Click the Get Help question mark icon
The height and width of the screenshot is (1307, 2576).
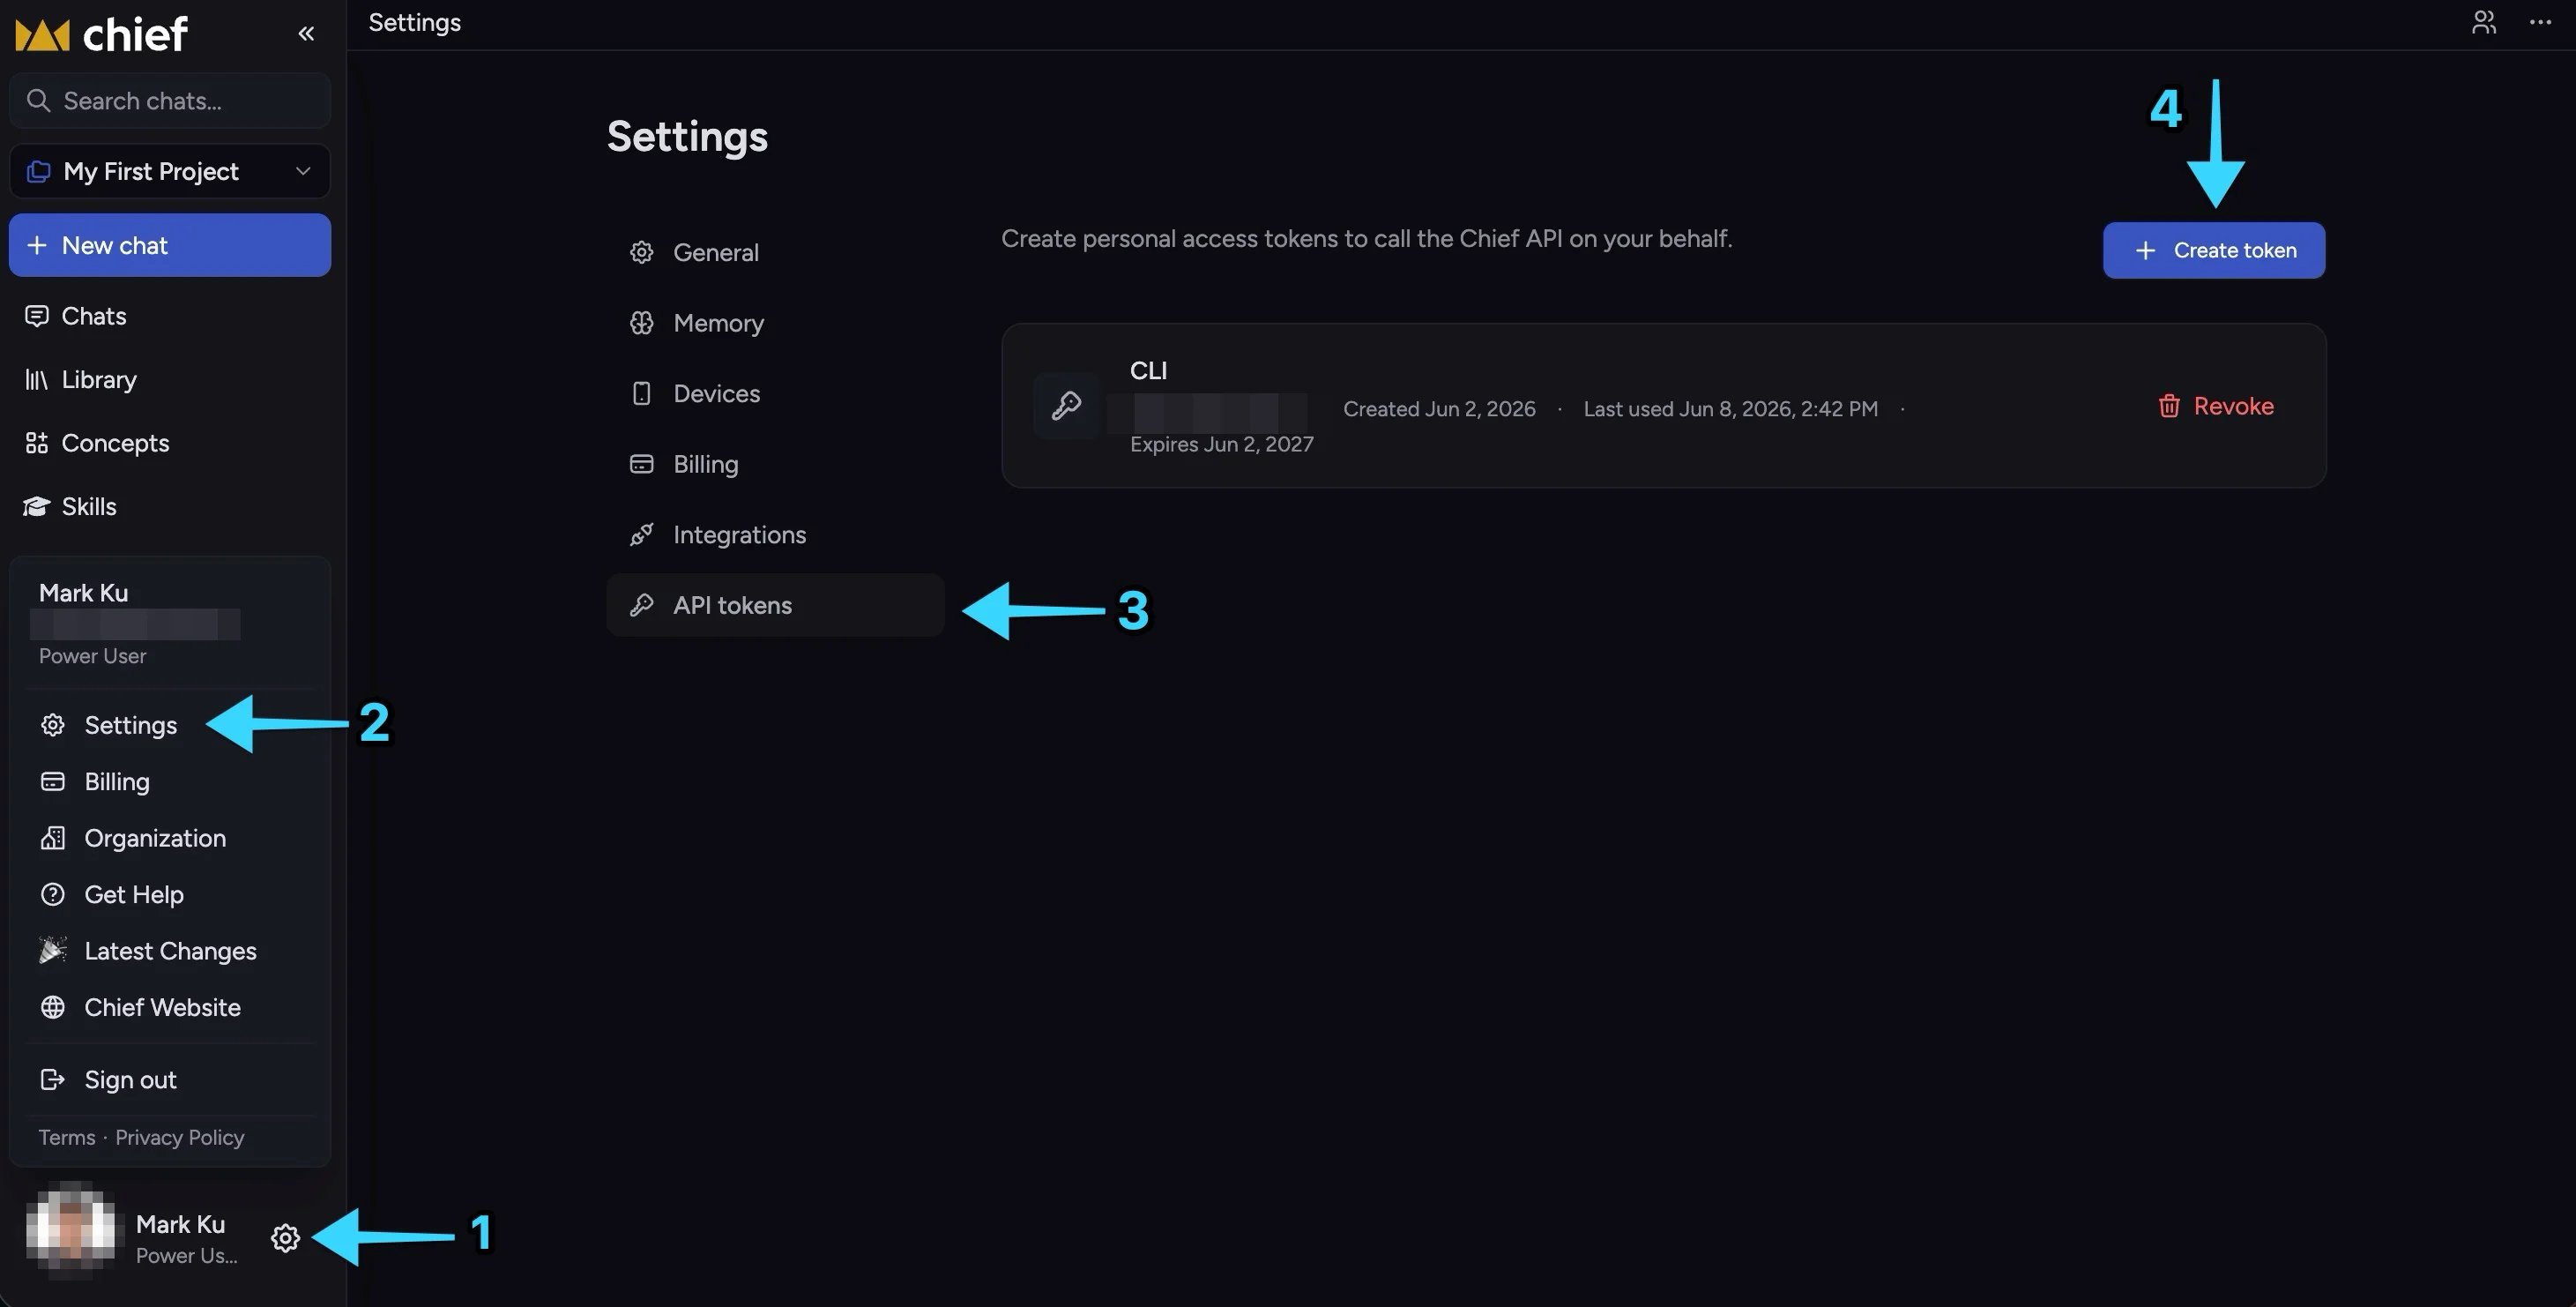53,894
